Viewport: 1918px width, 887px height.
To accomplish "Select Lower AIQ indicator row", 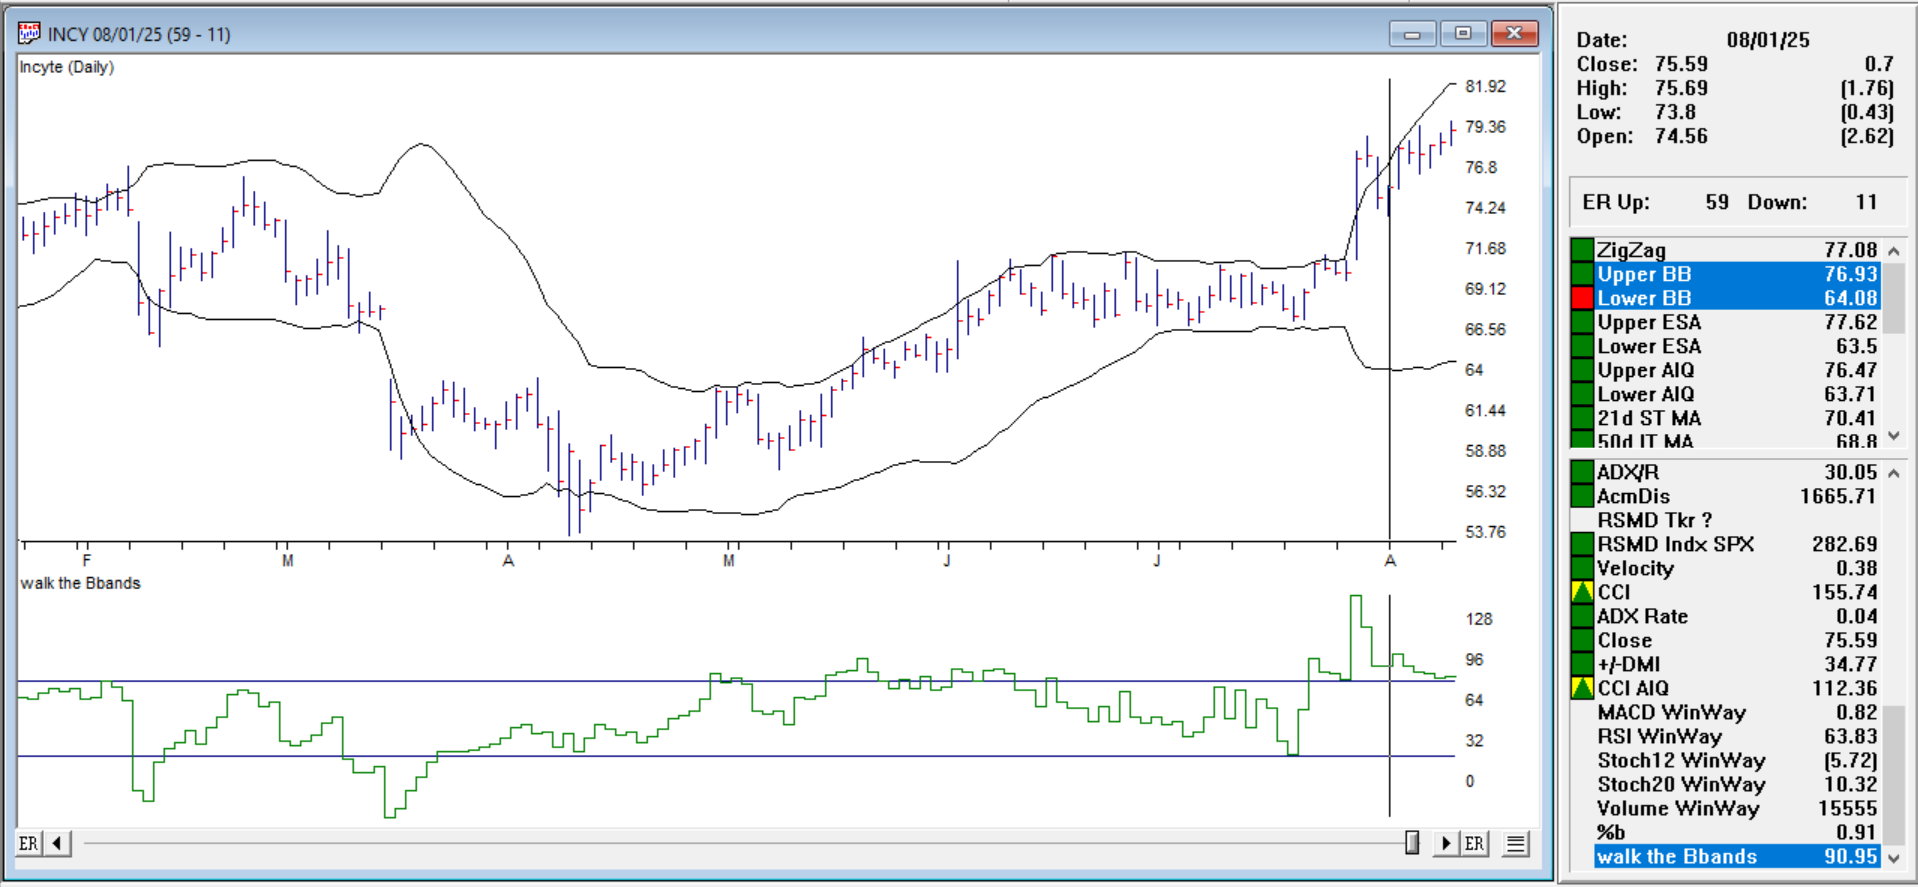I will click(1737, 394).
